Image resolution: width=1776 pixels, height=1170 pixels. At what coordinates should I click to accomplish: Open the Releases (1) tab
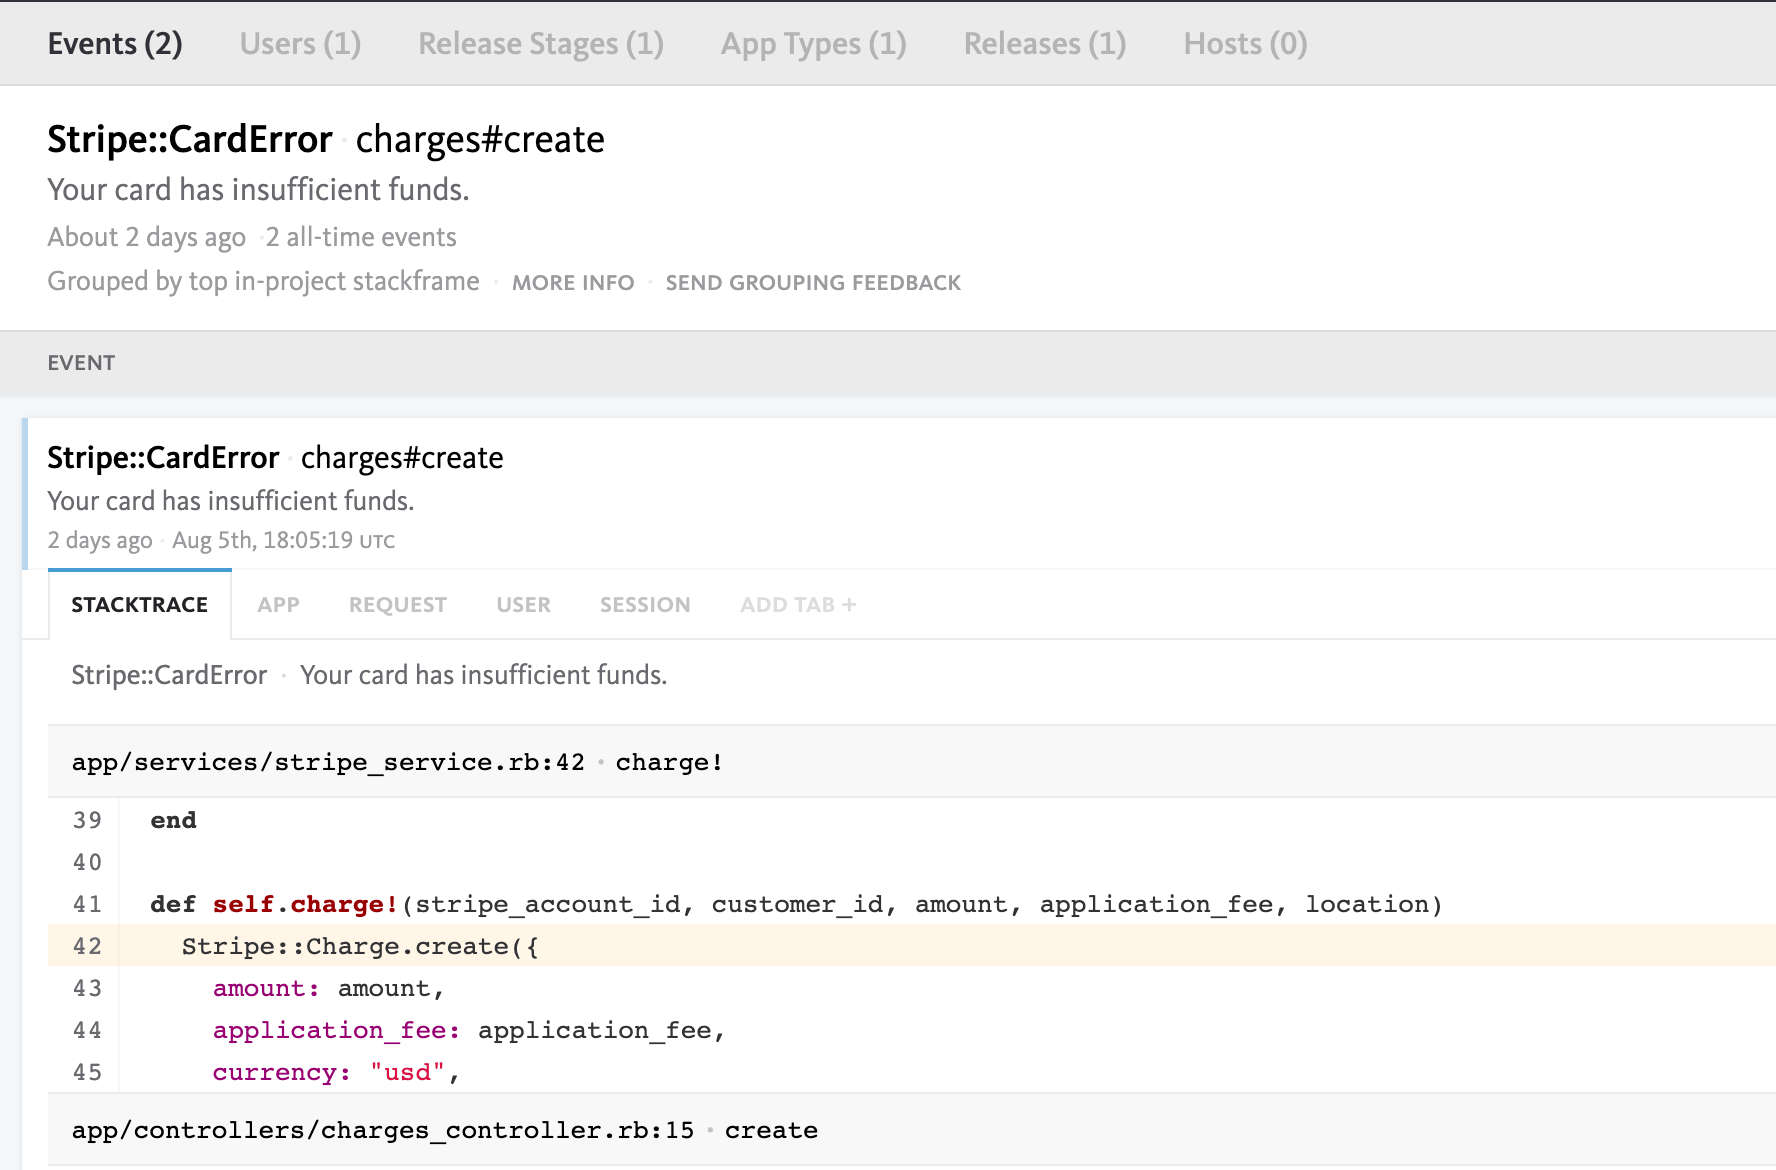[1045, 44]
